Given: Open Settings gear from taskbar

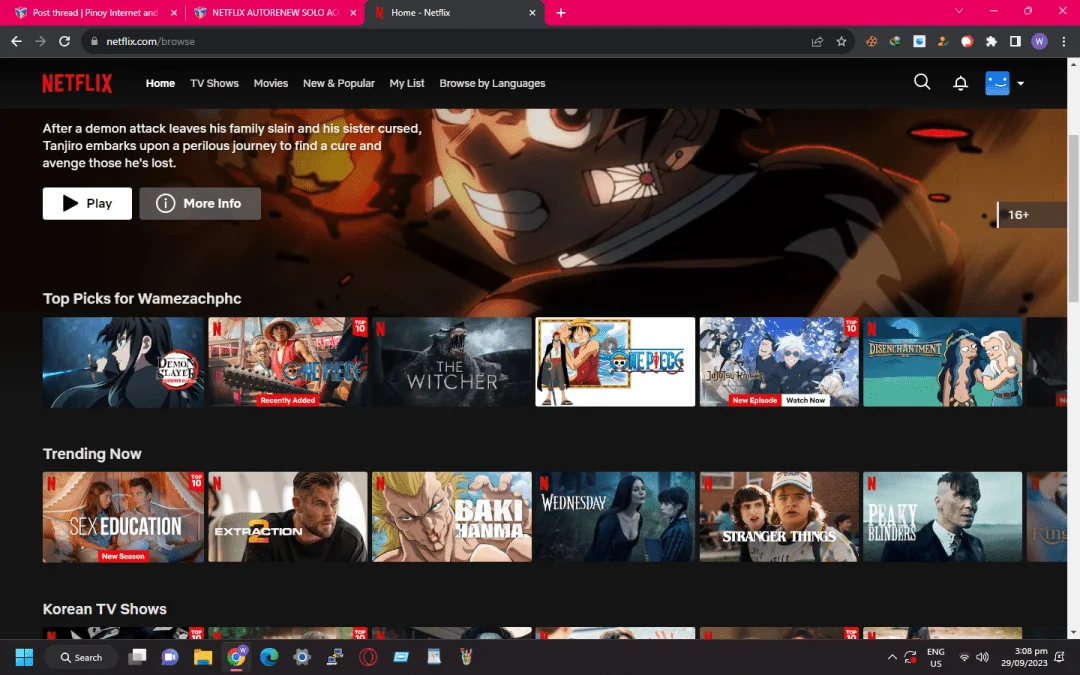Looking at the screenshot, I should coord(302,657).
